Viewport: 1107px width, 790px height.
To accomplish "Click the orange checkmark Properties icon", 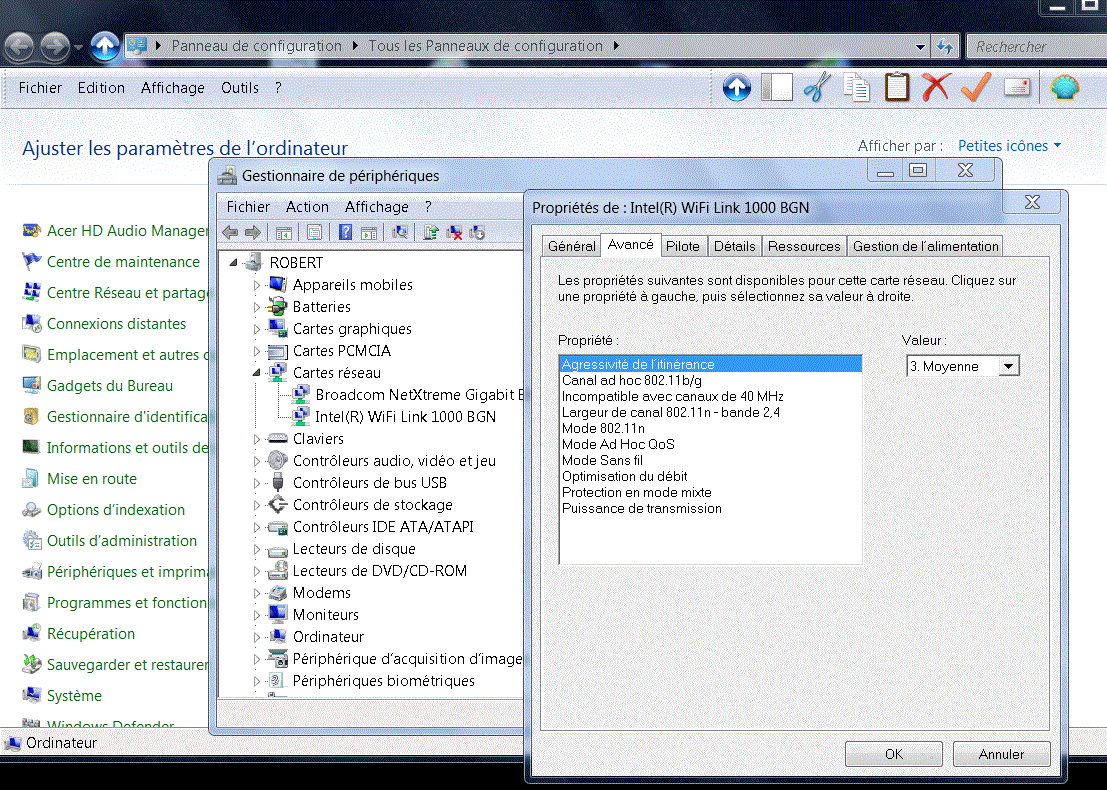I will pyautogui.click(x=976, y=88).
